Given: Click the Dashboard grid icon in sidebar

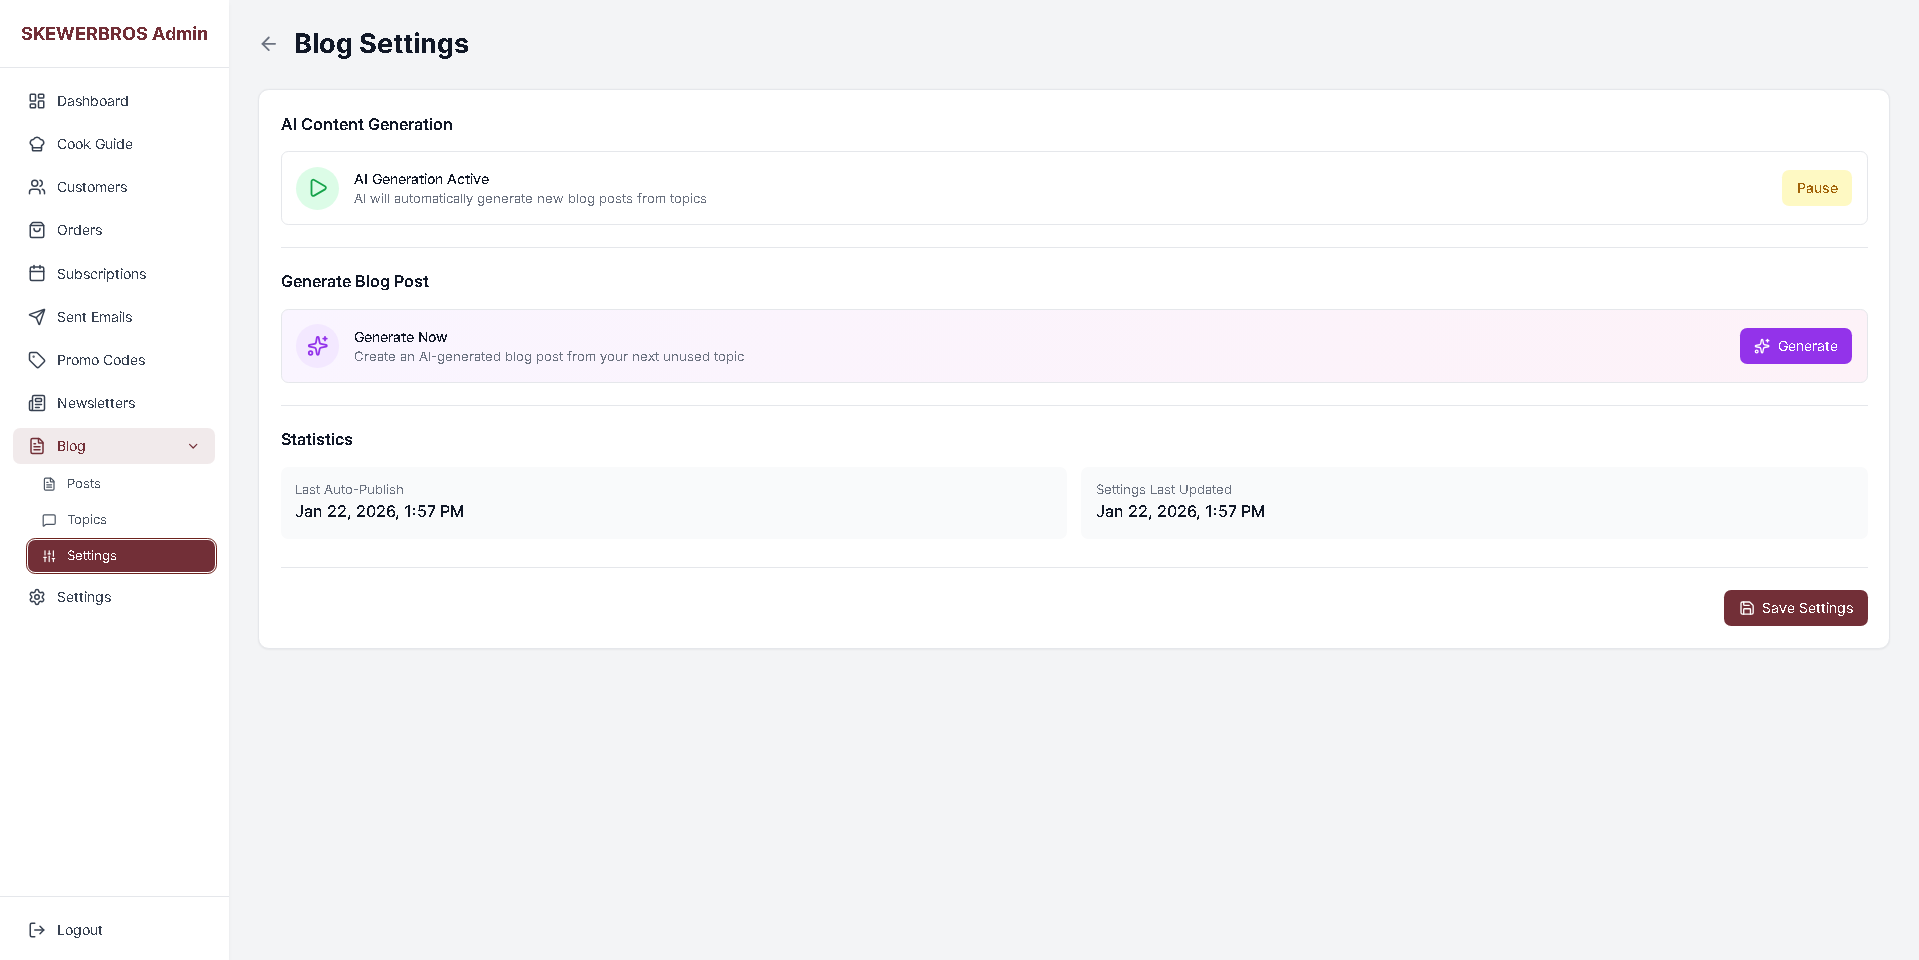Looking at the screenshot, I should tap(37, 101).
